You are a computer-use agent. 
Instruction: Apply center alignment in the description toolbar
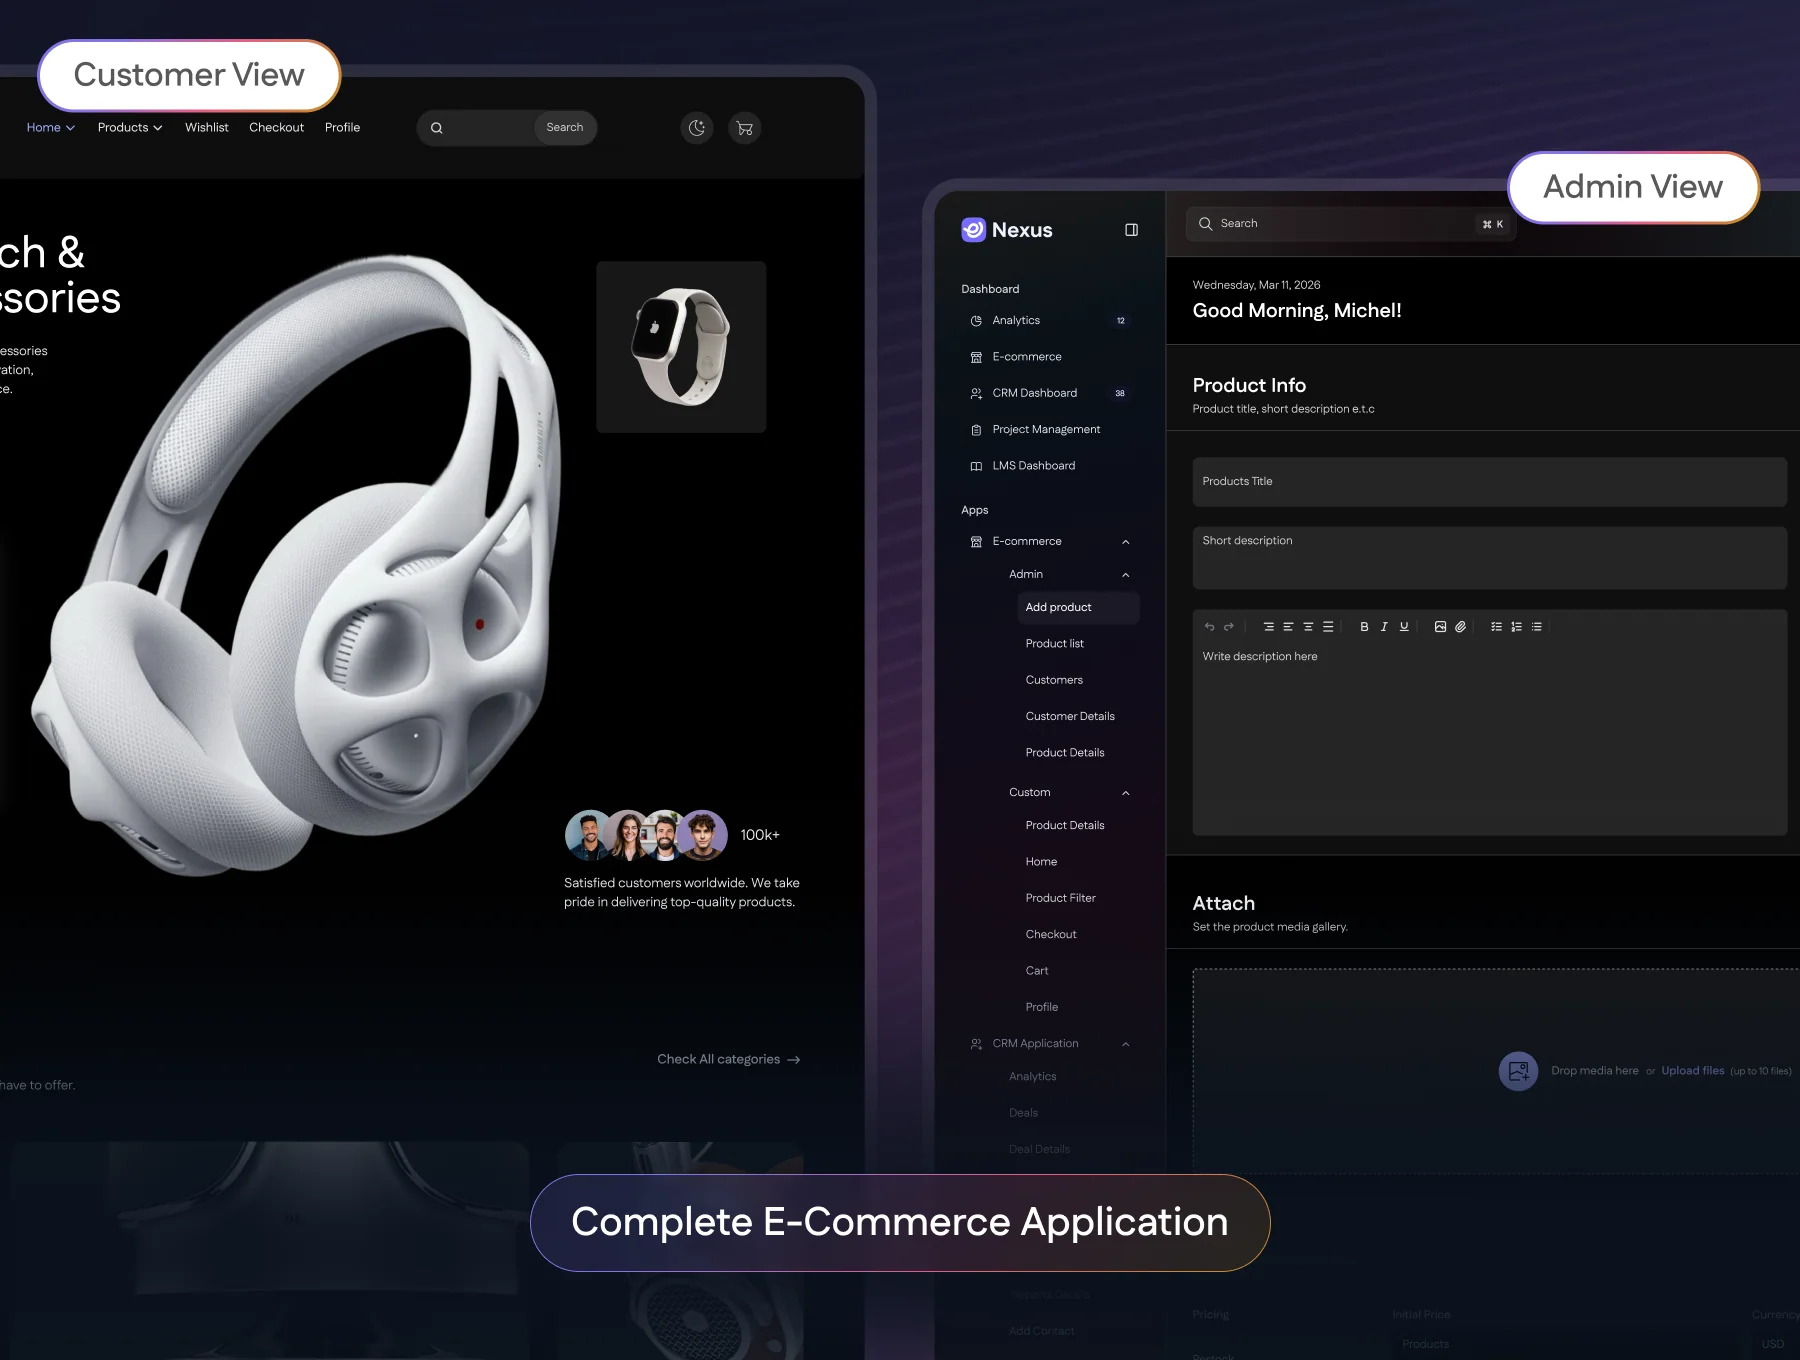tap(1308, 627)
